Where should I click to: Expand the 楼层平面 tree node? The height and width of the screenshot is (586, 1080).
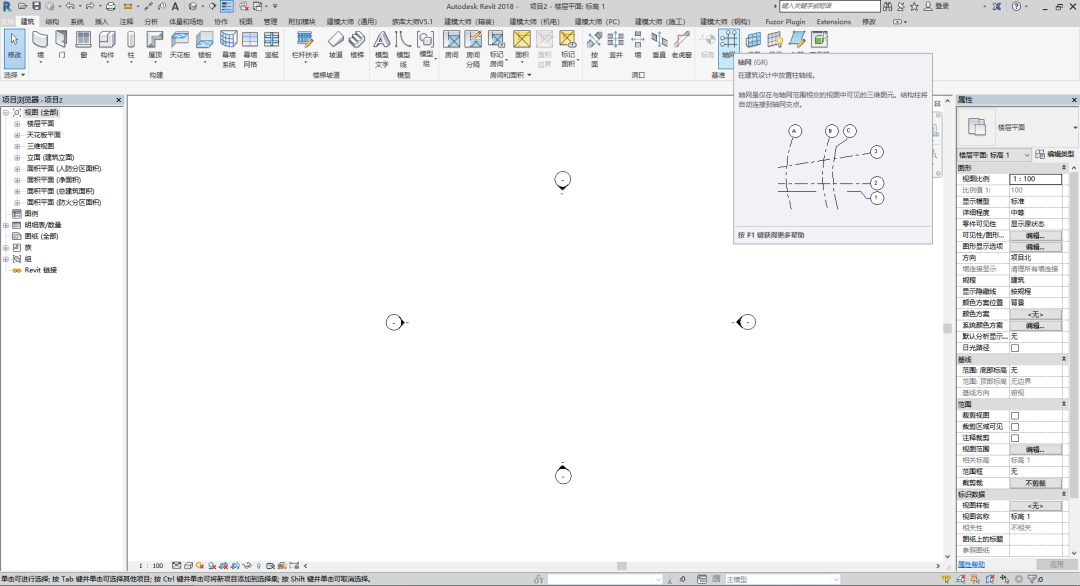click(17, 124)
